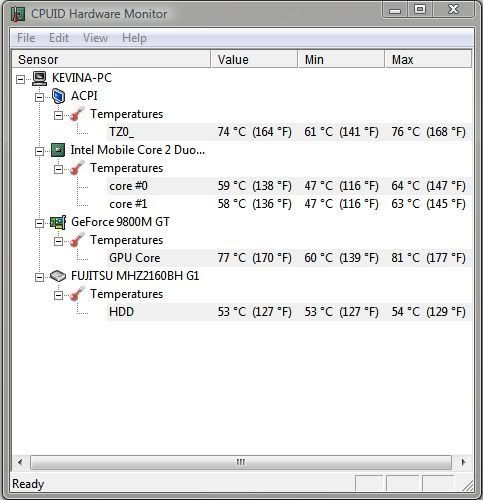
Task: Click the GeForce 9800M GT card icon
Action: (58, 222)
